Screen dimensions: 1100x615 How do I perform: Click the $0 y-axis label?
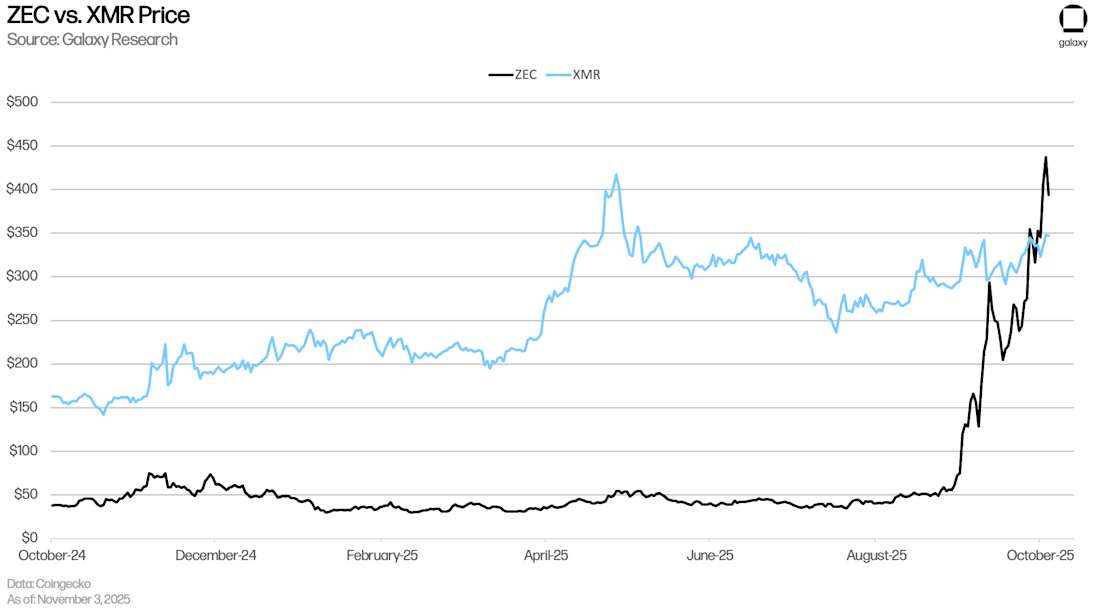[x=30, y=538]
